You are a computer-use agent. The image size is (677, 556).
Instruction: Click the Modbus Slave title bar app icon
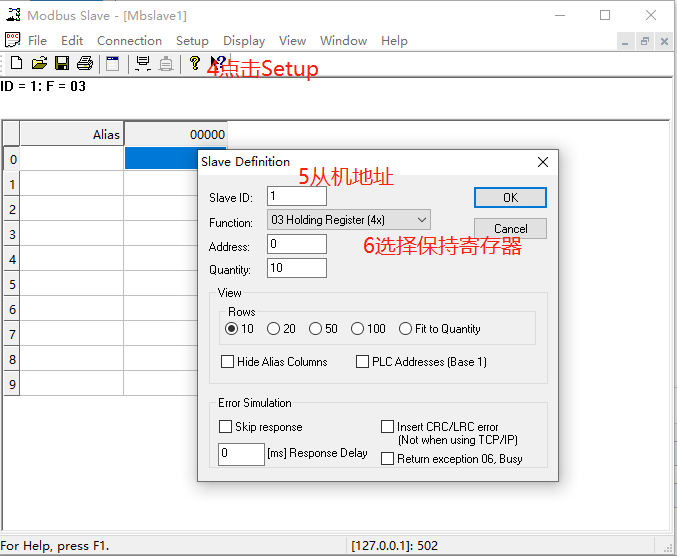pyautogui.click(x=13, y=15)
